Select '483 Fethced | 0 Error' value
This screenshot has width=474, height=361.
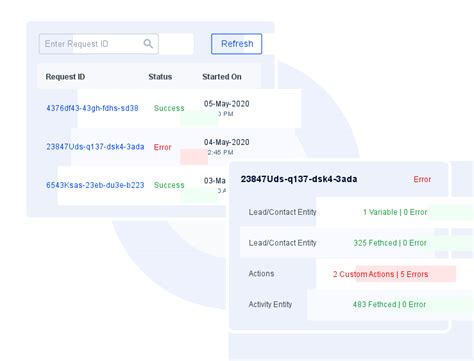click(389, 304)
